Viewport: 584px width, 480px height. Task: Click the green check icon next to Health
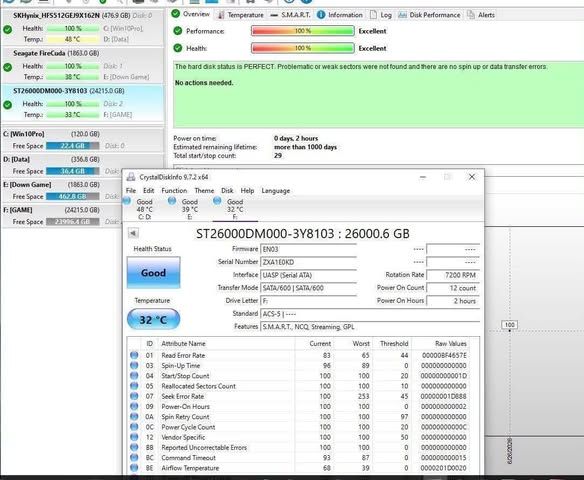[x=178, y=48]
